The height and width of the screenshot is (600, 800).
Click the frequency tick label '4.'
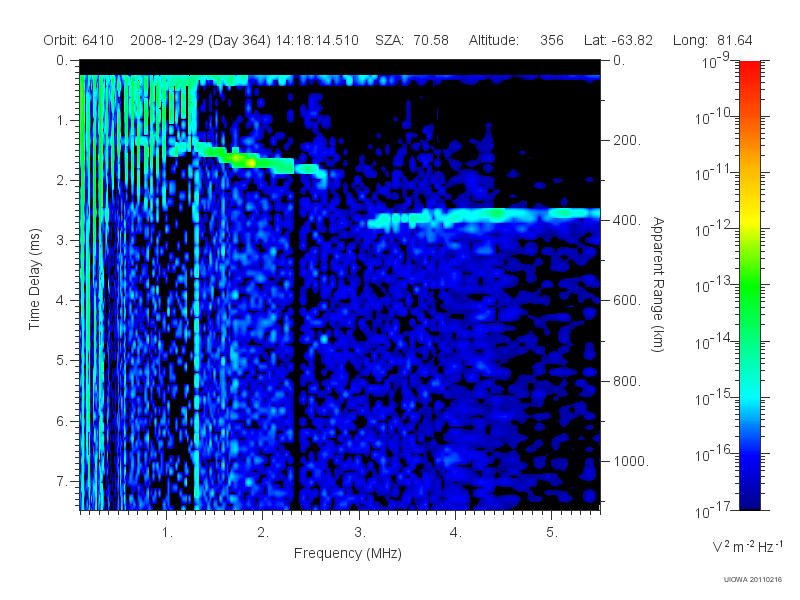(456, 533)
